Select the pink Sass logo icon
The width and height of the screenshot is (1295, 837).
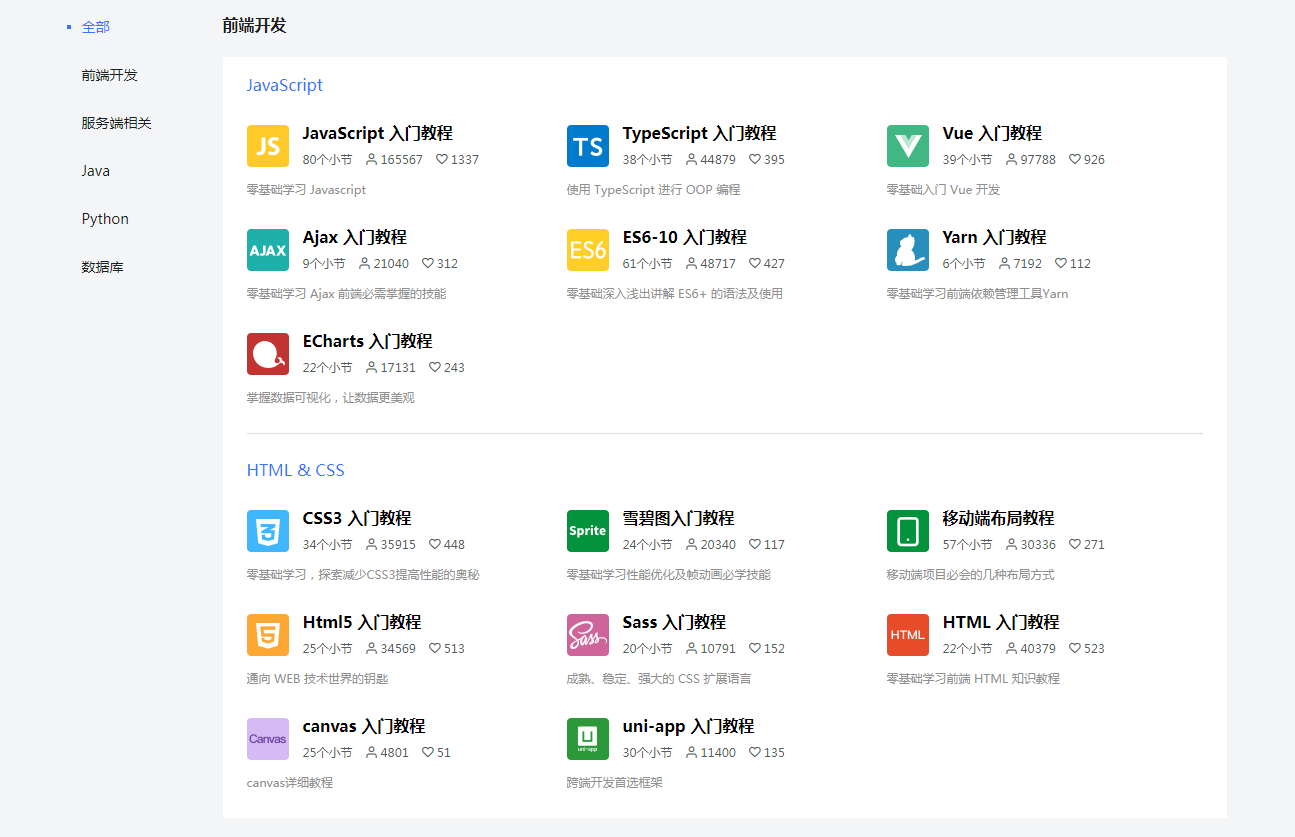(587, 635)
